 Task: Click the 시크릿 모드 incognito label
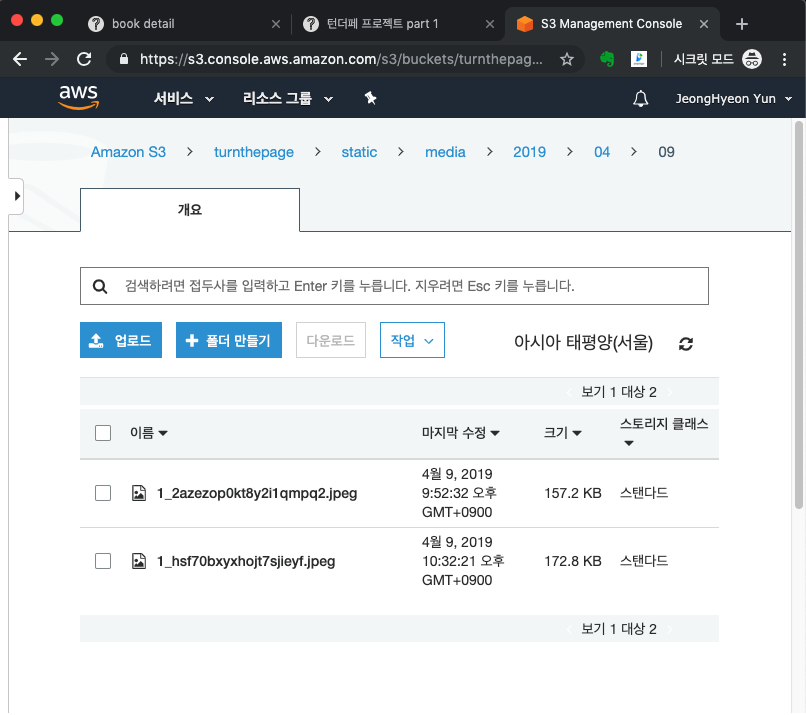click(703, 59)
